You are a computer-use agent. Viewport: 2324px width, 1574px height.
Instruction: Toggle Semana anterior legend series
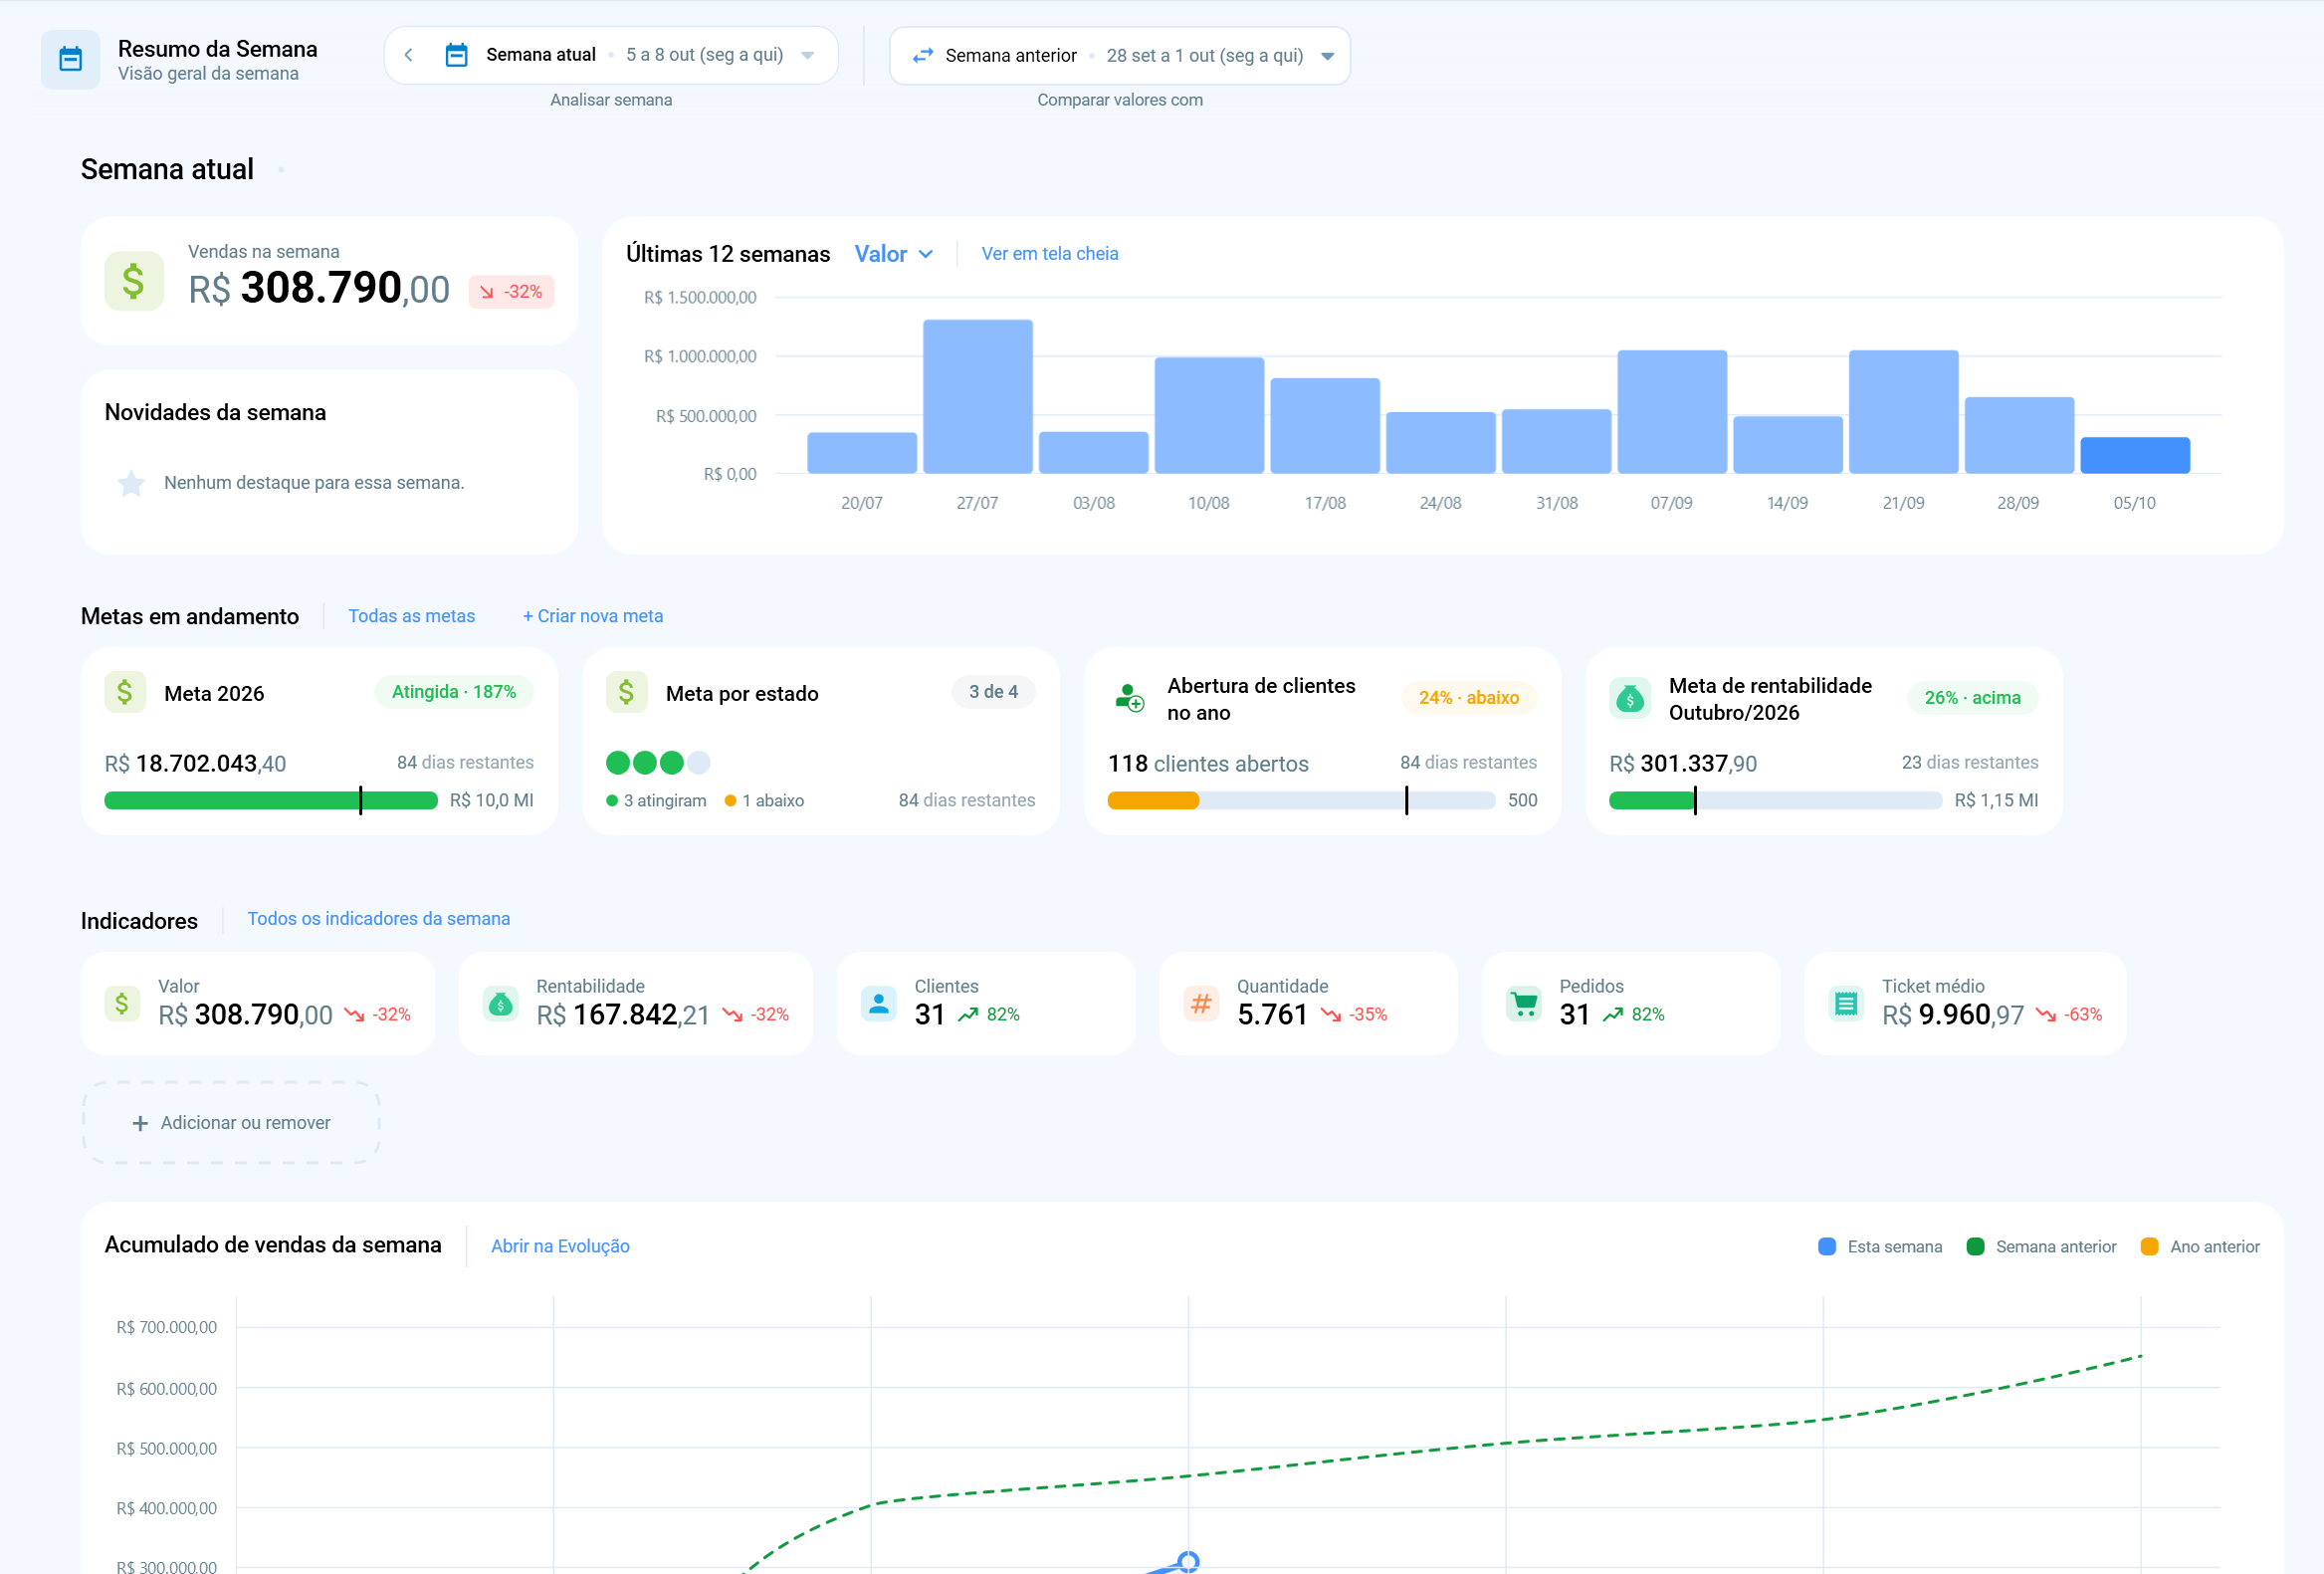click(x=2041, y=1247)
